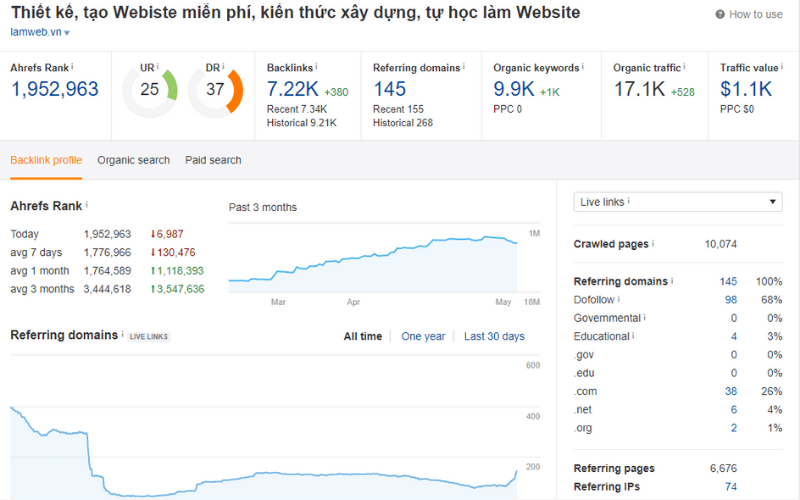Open Referring IPs count 74
The width and height of the screenshot is (800, 500).
click(731, 487)
